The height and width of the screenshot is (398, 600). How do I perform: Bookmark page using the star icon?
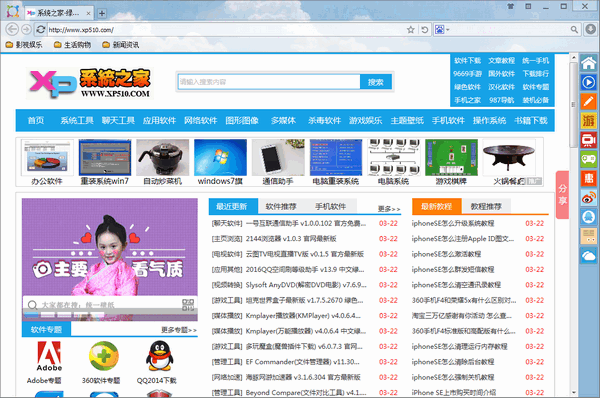click(411, 29)
